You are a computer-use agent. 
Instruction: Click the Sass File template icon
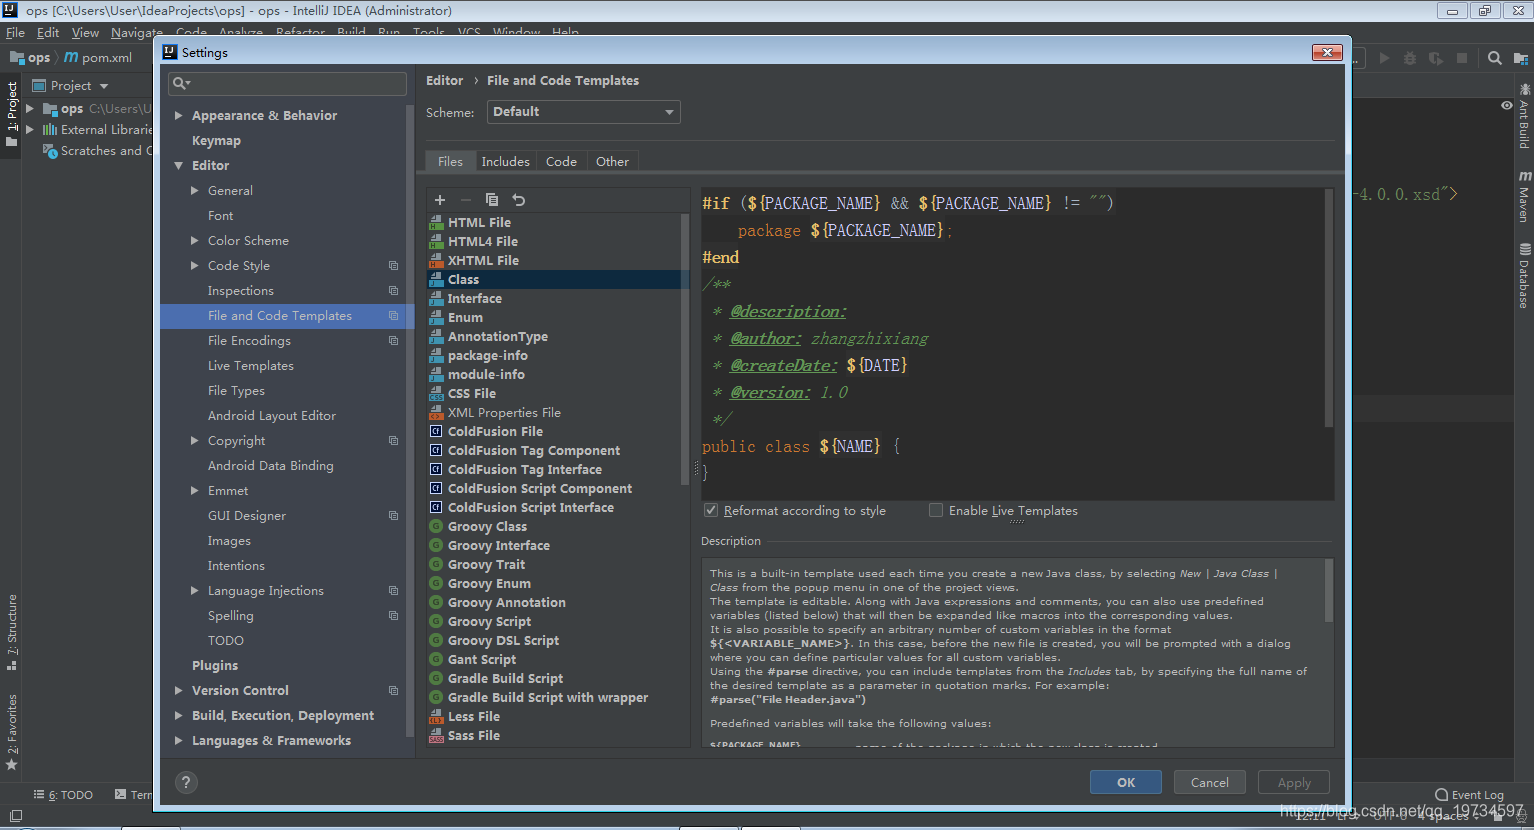tap(436, 735)
